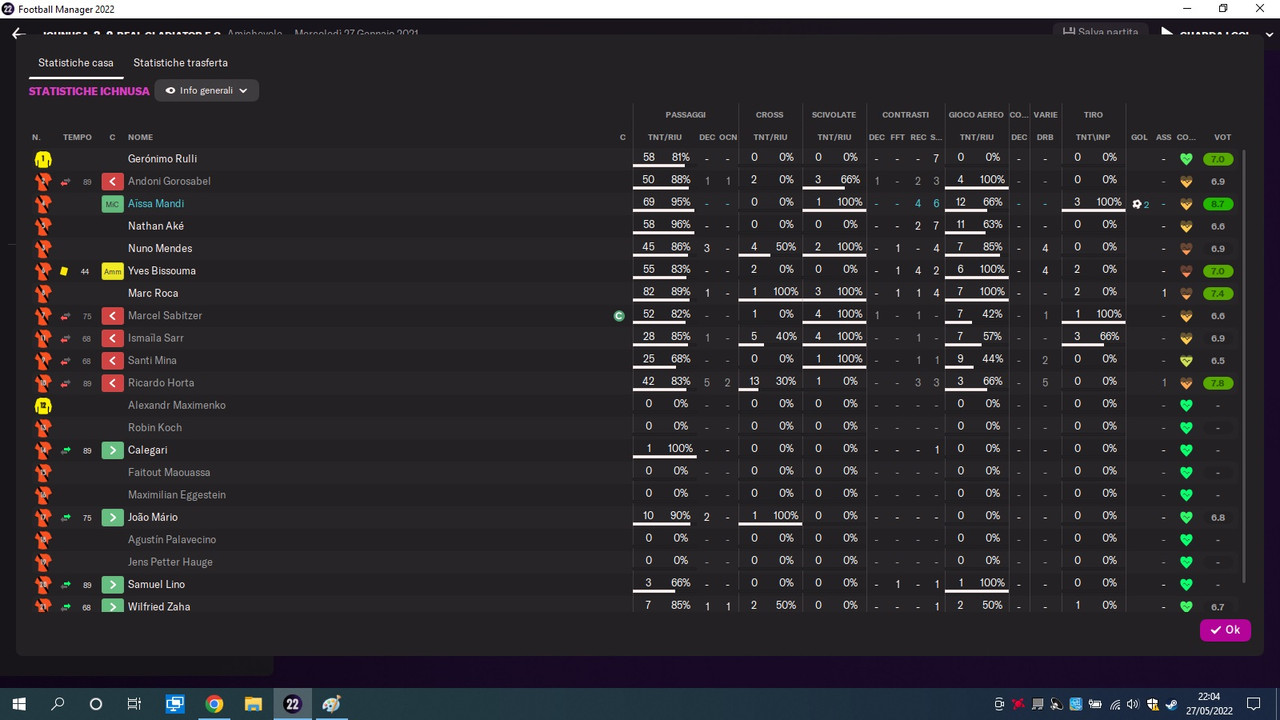Click Ricardo Horta's 7.8 rating badge
1280x720 pixels.
1218,383
